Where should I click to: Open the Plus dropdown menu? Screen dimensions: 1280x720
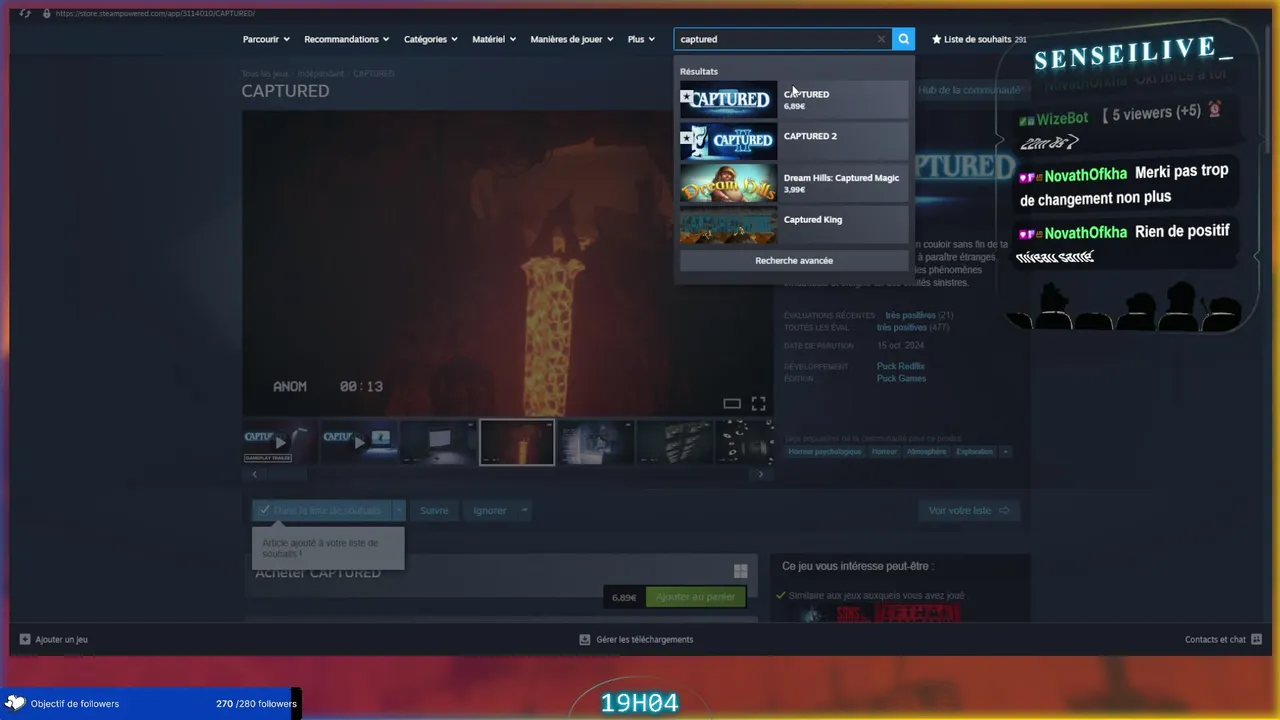click(x=641, y=39)
